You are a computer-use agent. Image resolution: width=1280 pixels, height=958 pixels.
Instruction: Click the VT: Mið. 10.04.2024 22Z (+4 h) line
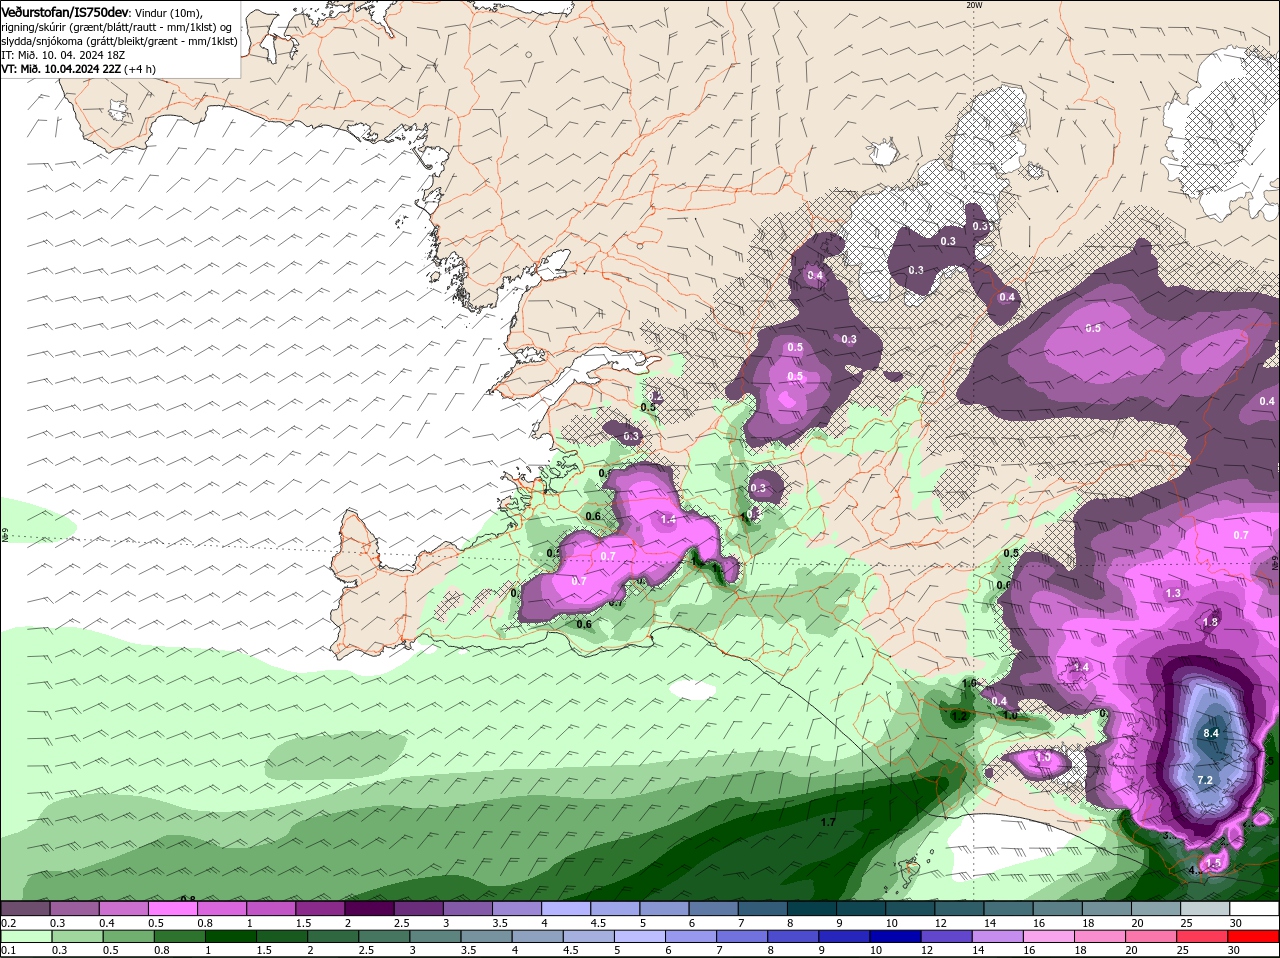tap(78, 69)
